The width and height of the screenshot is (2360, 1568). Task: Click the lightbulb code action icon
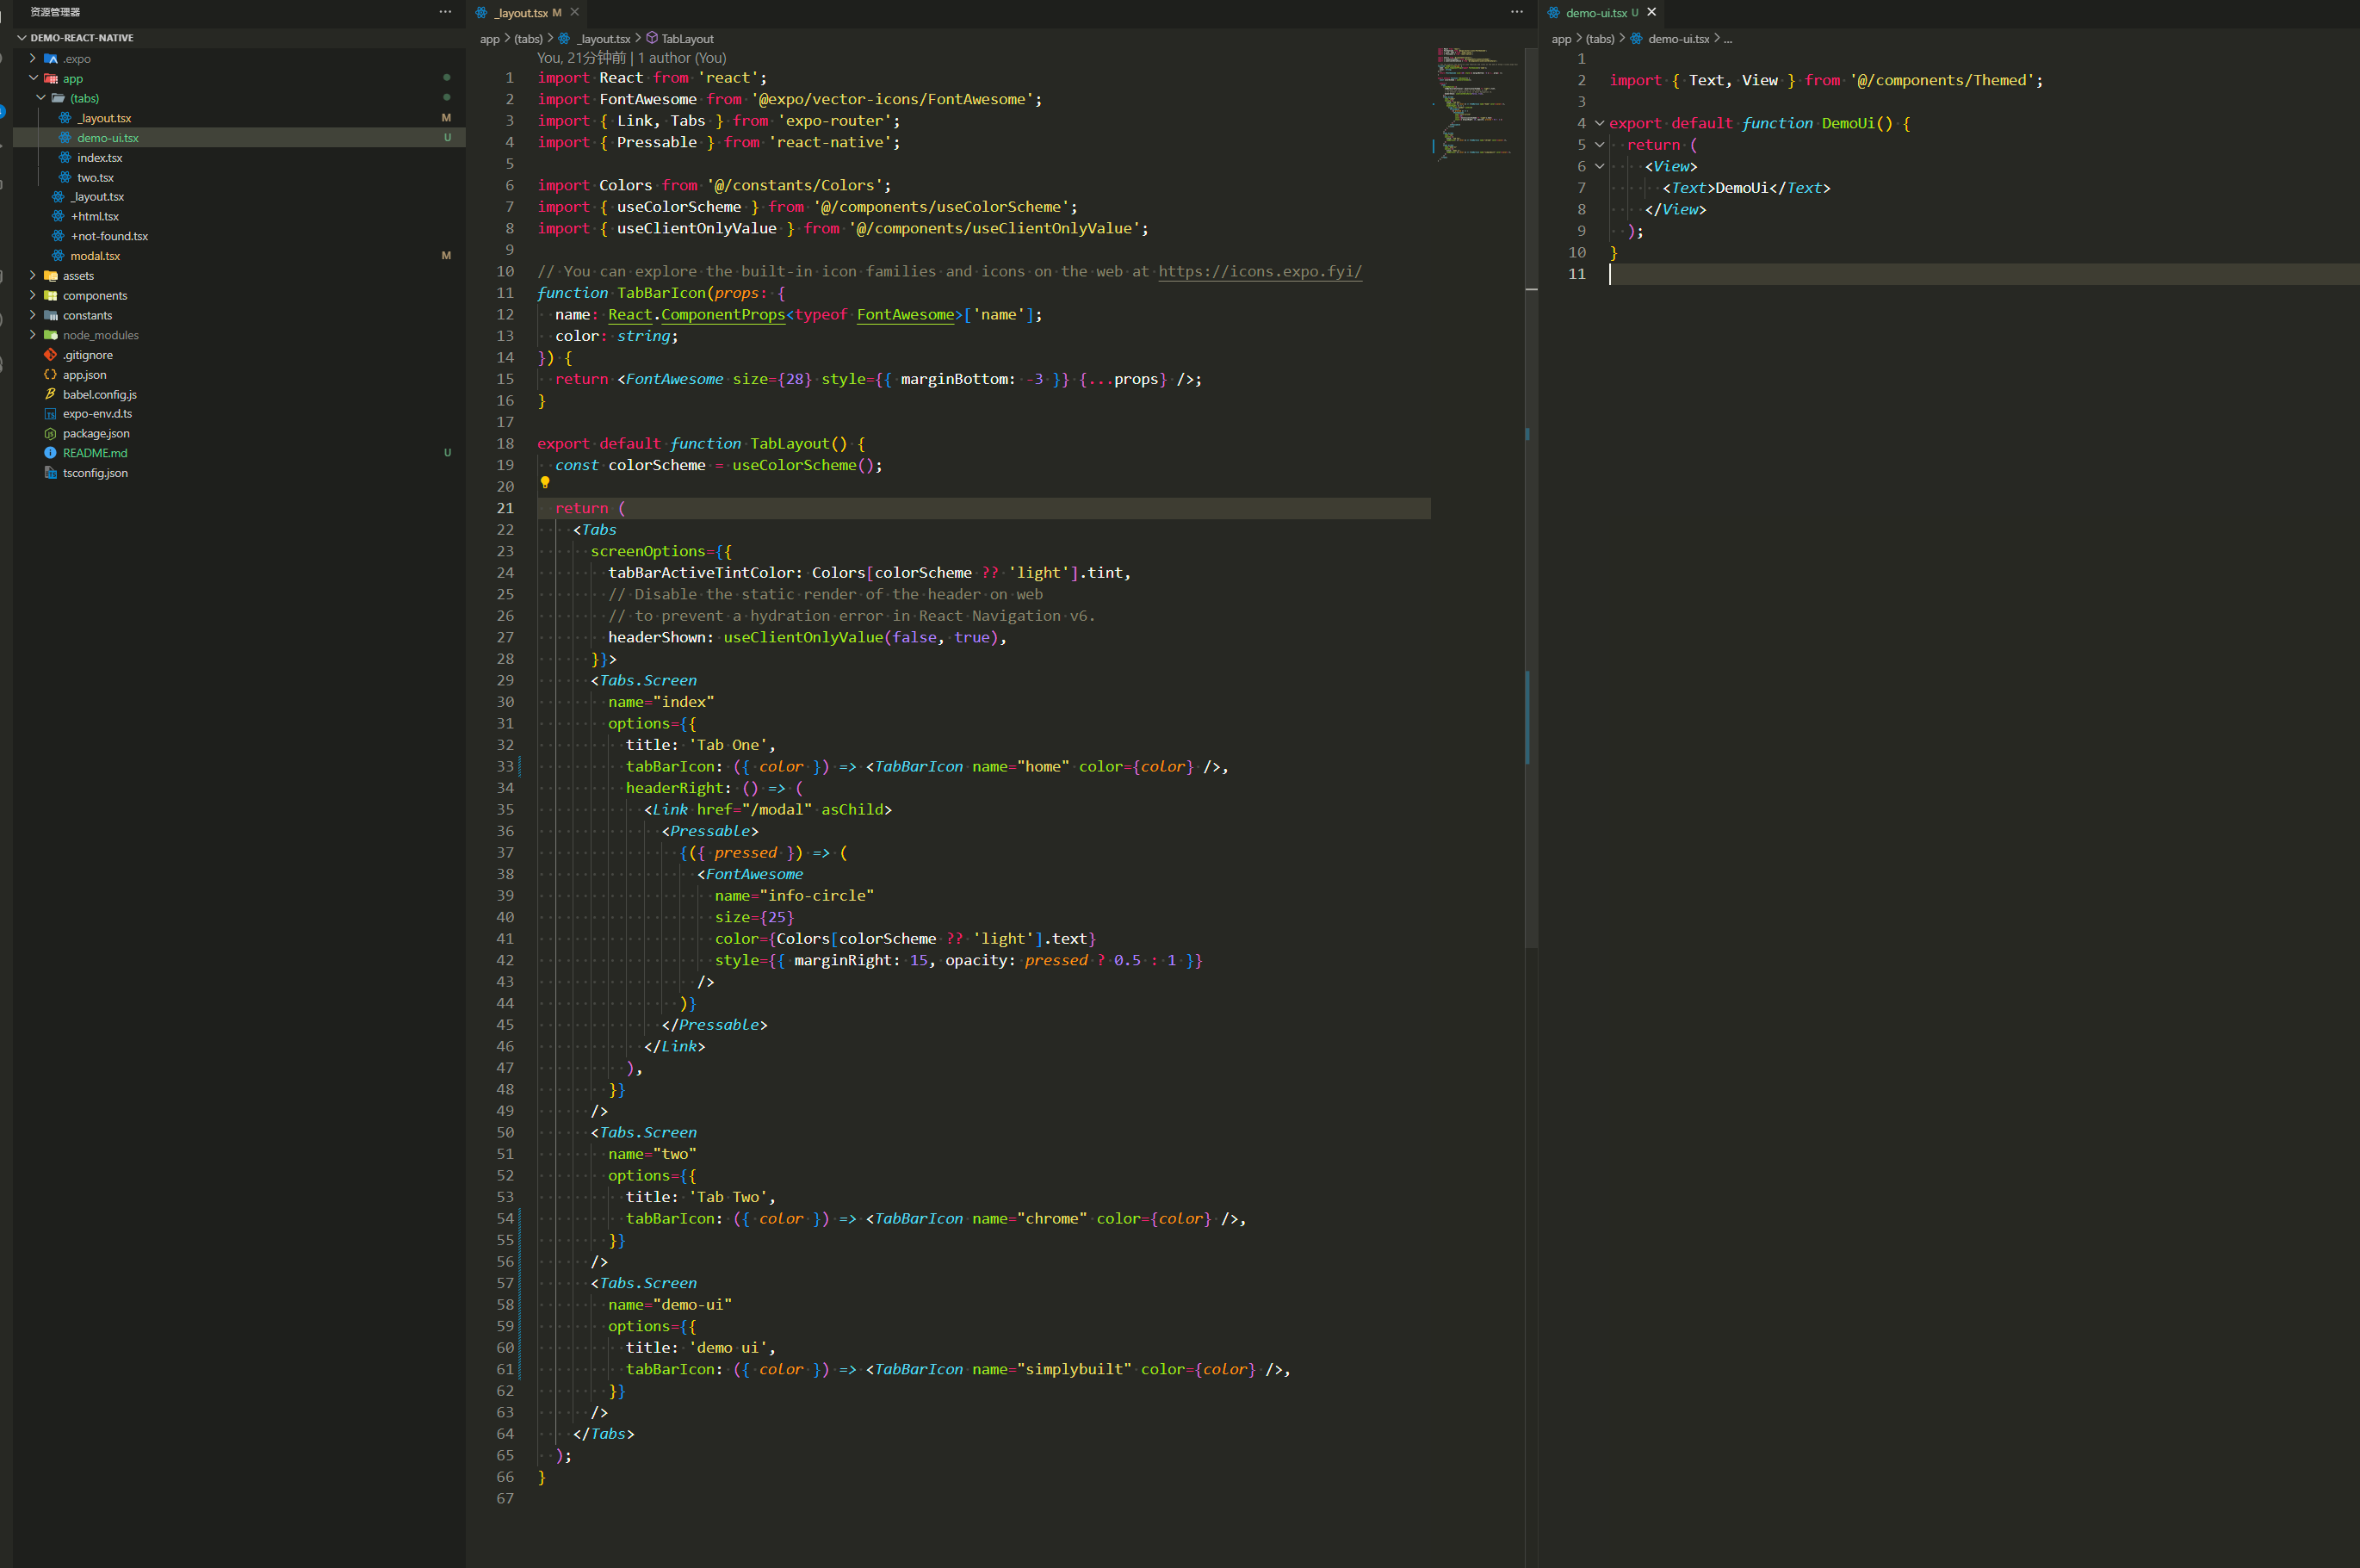tap(545, 483)
